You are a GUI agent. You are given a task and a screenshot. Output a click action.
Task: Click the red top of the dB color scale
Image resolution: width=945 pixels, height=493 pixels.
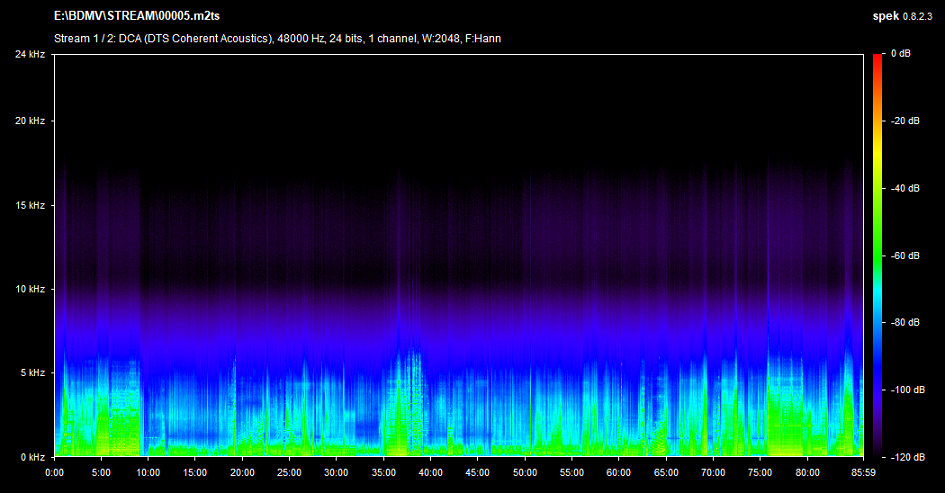pyautogui.click(x=877, y=57)
